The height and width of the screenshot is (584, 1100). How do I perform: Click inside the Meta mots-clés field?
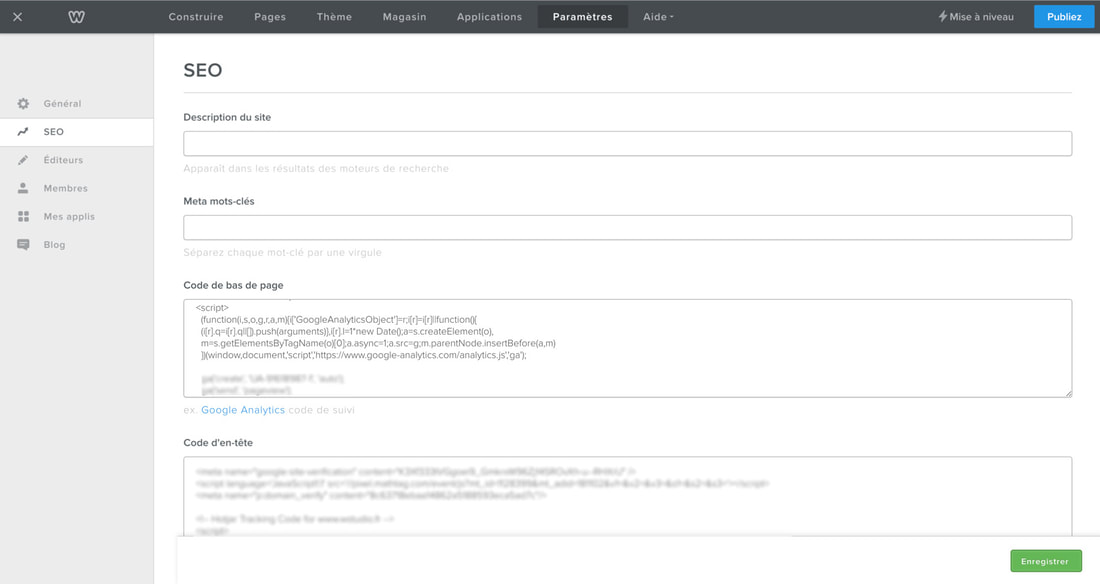point(627,227)
